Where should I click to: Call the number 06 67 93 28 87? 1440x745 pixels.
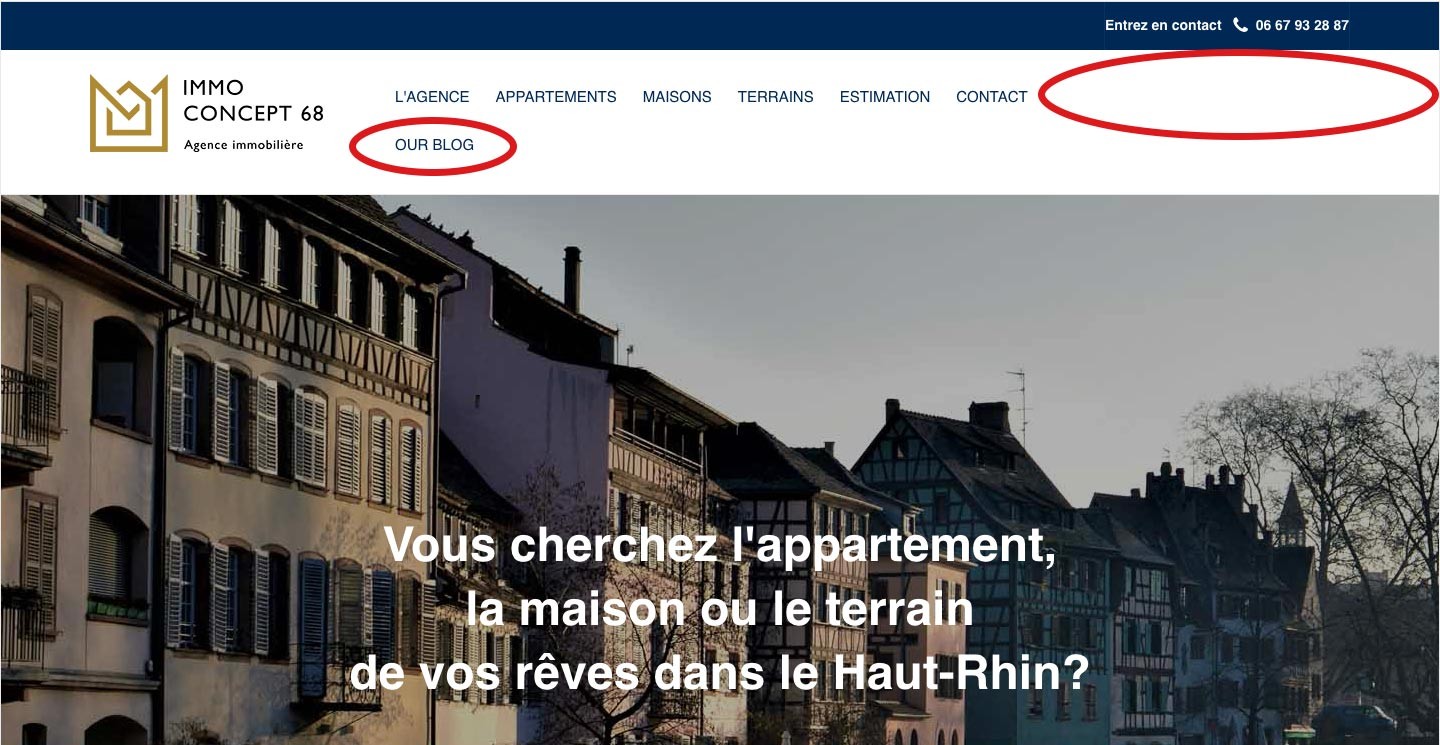[x=1302, y=25]
